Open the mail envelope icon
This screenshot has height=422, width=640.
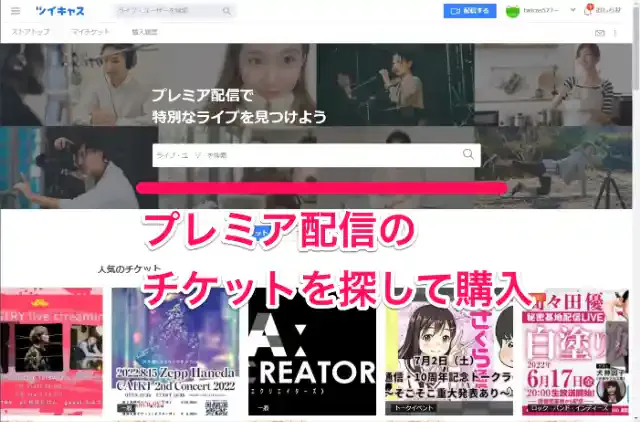coord(600,33)
